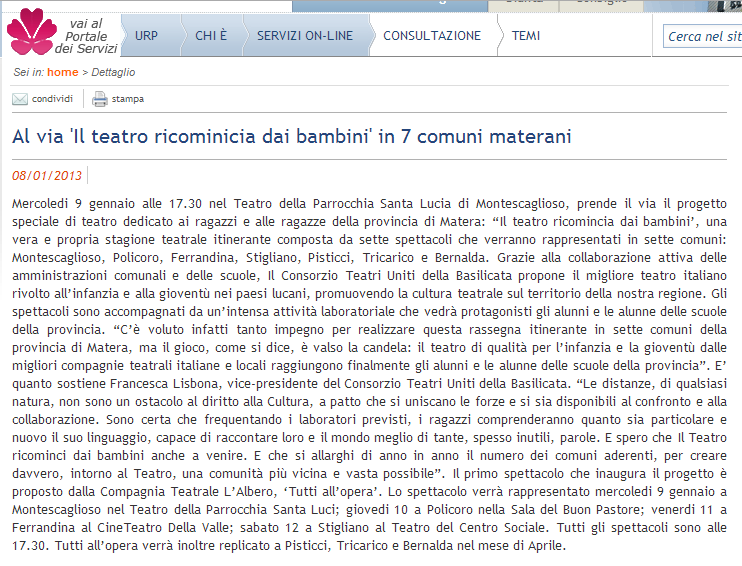Screen dimensions: 742x566
Task: Click the envelope share icon
Action: (20, 99)
